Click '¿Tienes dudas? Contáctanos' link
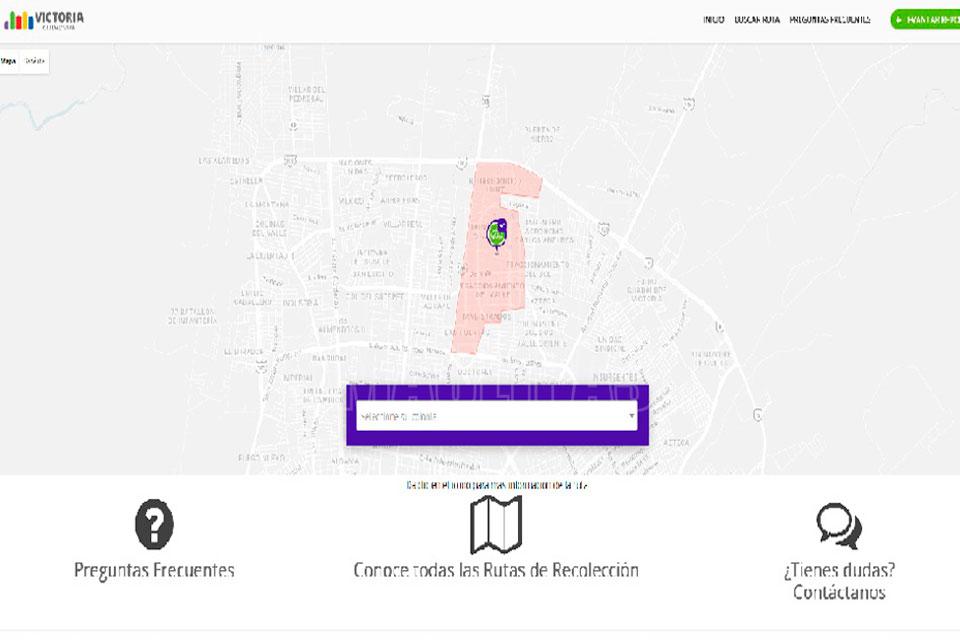 [x=839, y=581]
